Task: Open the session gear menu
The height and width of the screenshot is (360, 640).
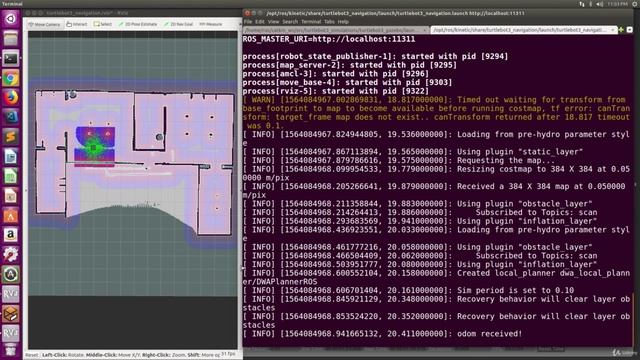Action: coord(635,4)
